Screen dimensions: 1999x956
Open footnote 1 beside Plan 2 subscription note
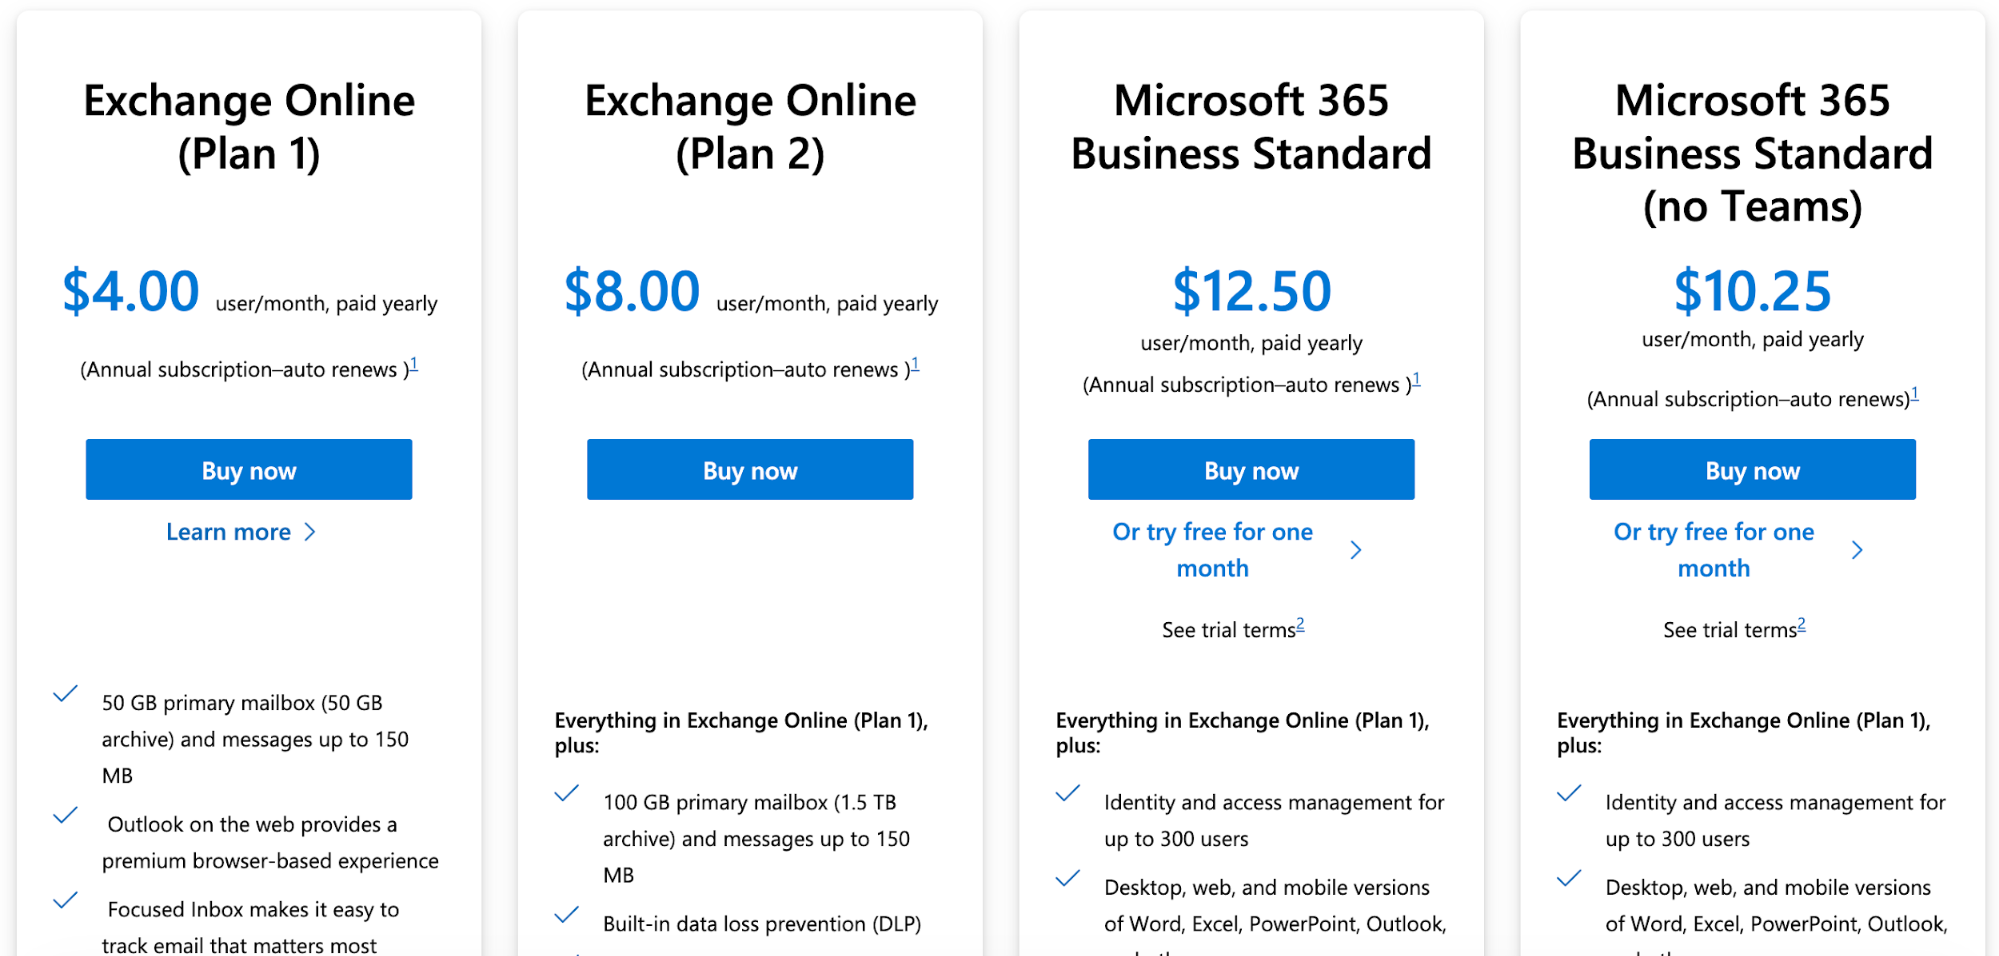point(915,363)
